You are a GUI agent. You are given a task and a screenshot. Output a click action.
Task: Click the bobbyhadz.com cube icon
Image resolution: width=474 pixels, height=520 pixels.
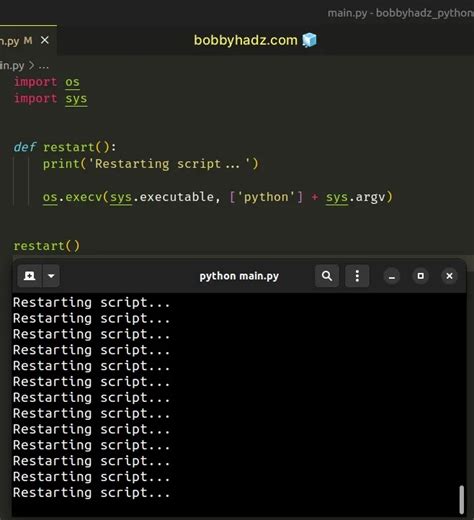click(x=310, y=40)
